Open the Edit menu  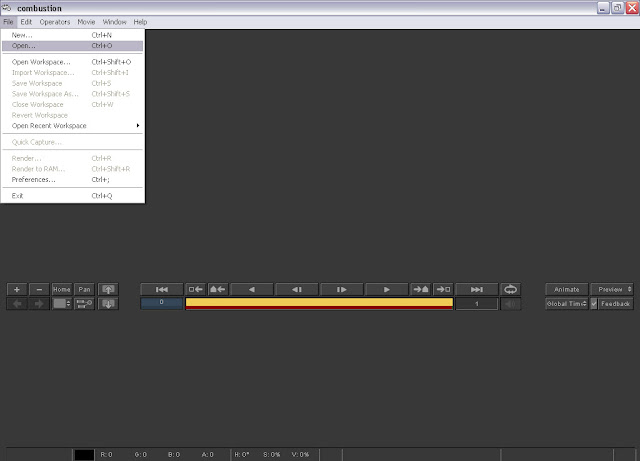26,22
